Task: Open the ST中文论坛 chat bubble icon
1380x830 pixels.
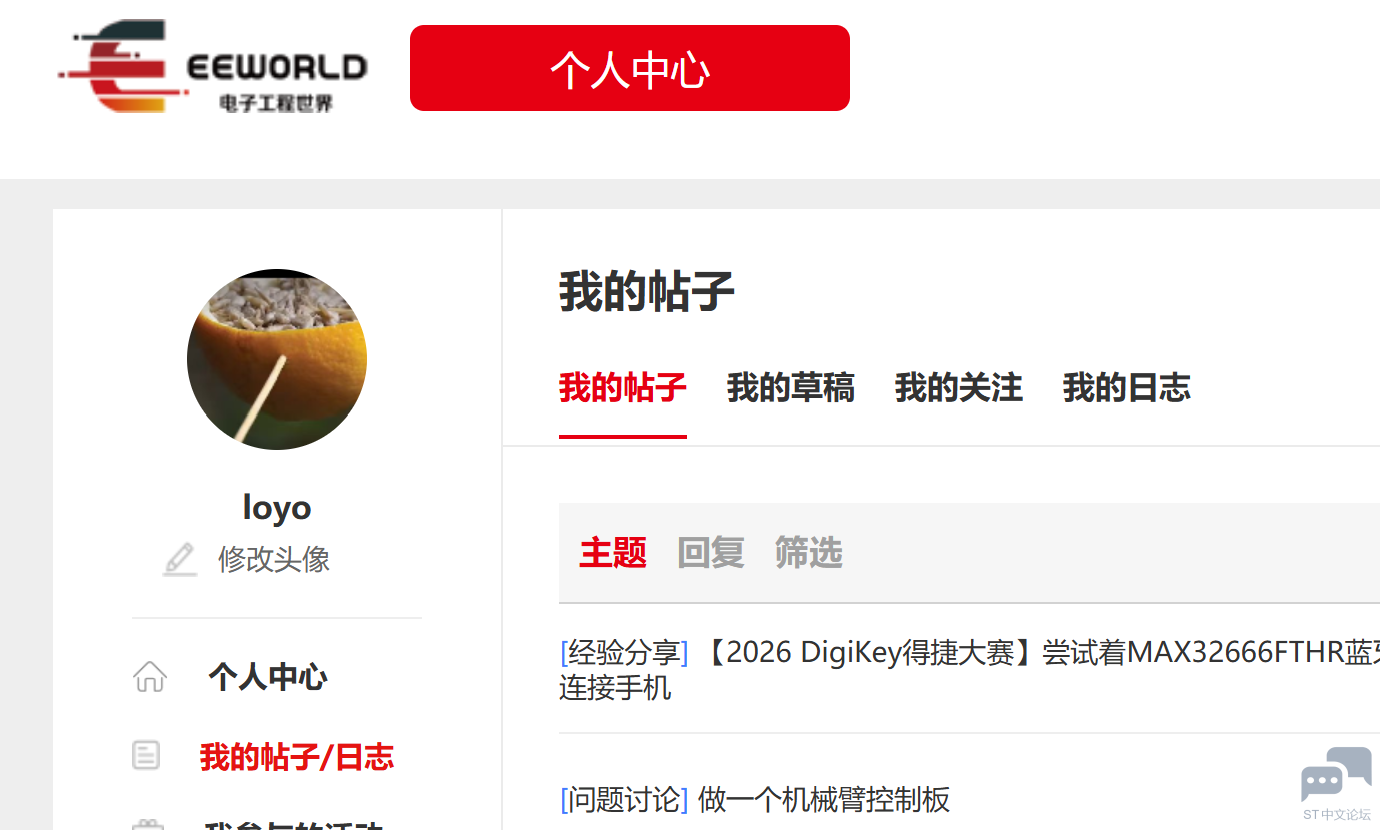Action: (x=1336, y=774)
